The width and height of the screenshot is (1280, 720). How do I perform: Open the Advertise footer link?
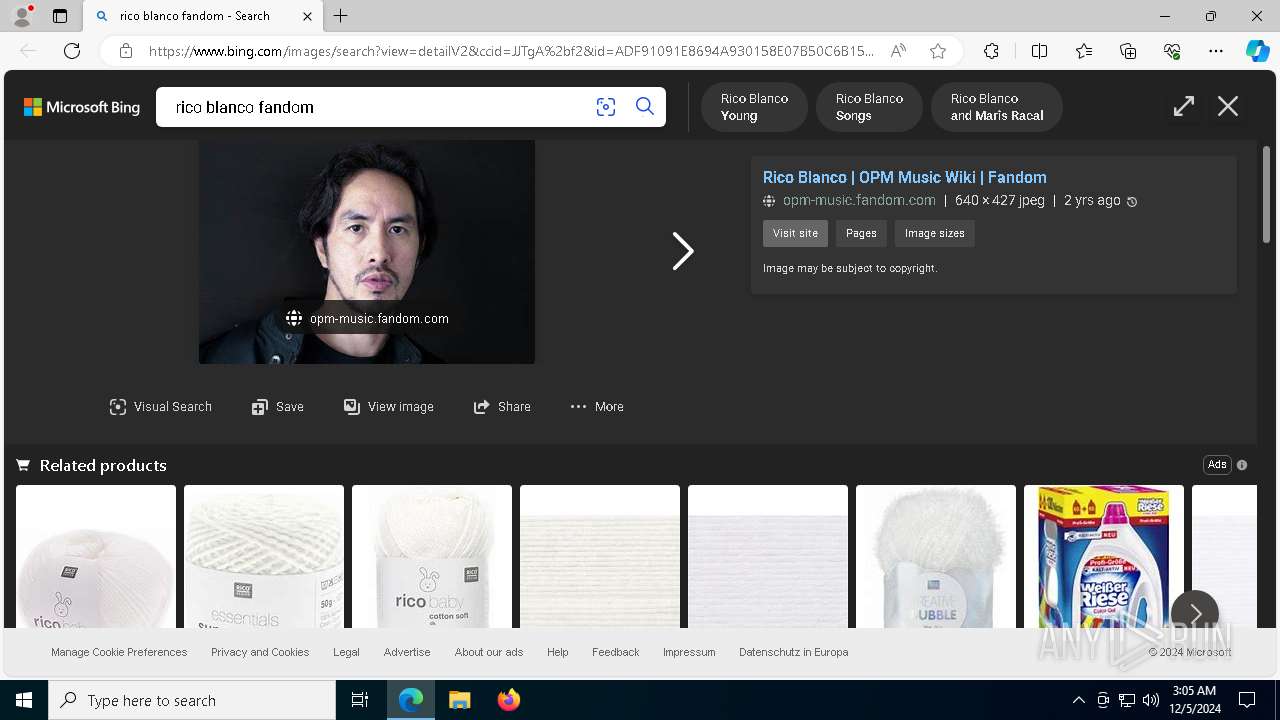click(x=407, y=652)
